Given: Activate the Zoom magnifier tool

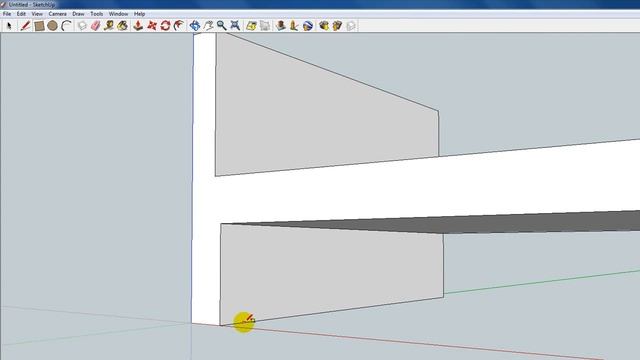Looking at the screenshot, I should [222, 26].
